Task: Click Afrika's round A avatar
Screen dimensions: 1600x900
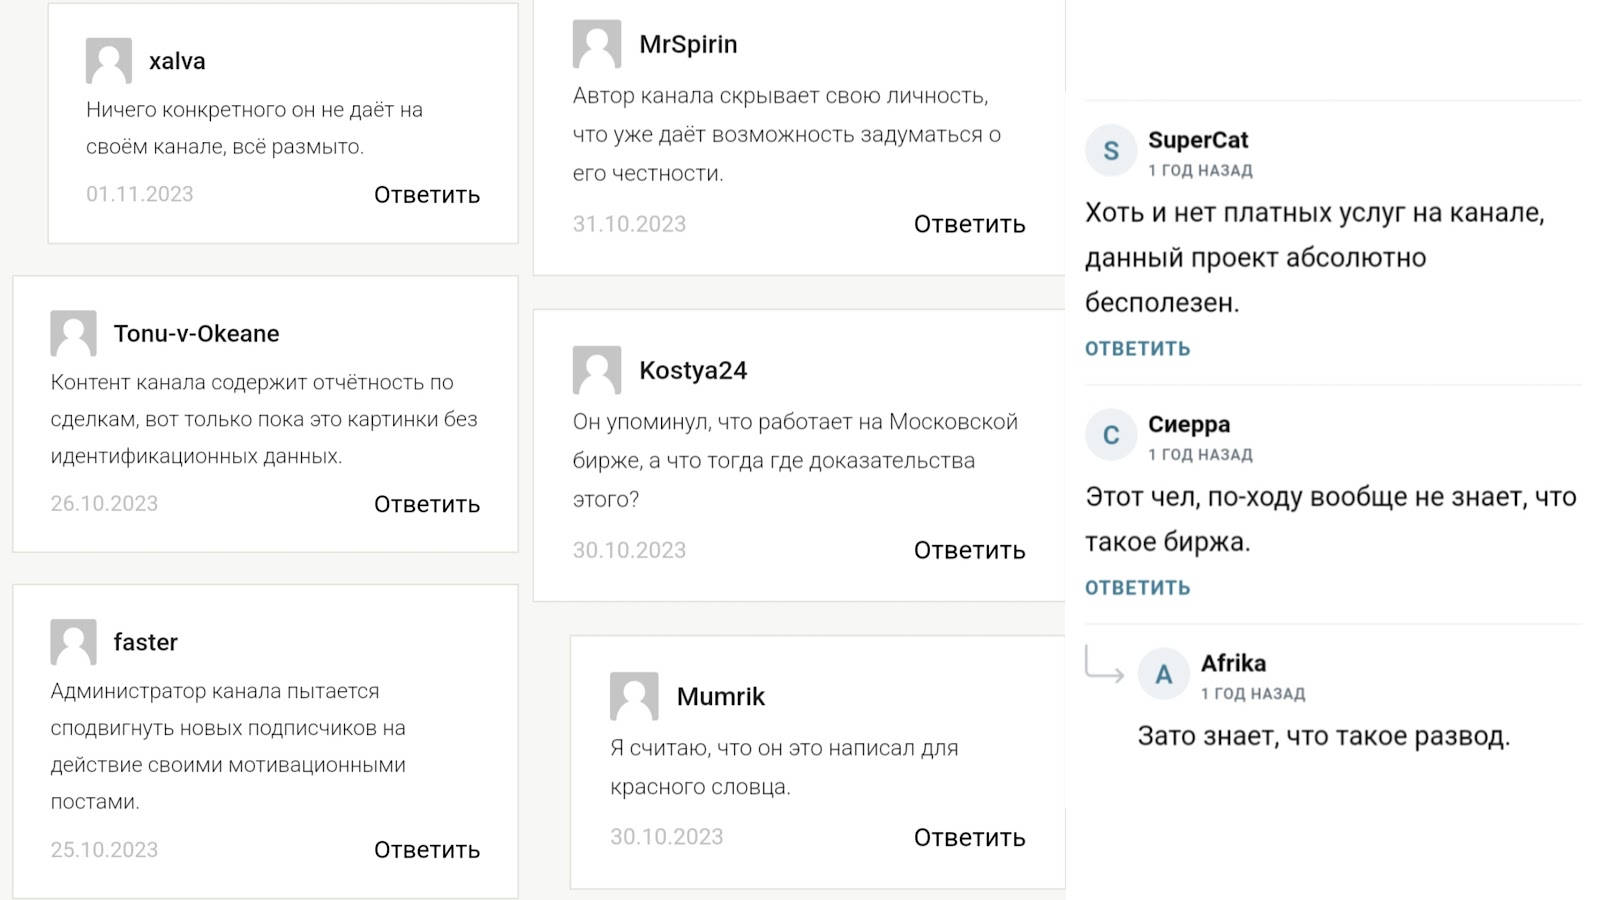Action: point(1164,675)
